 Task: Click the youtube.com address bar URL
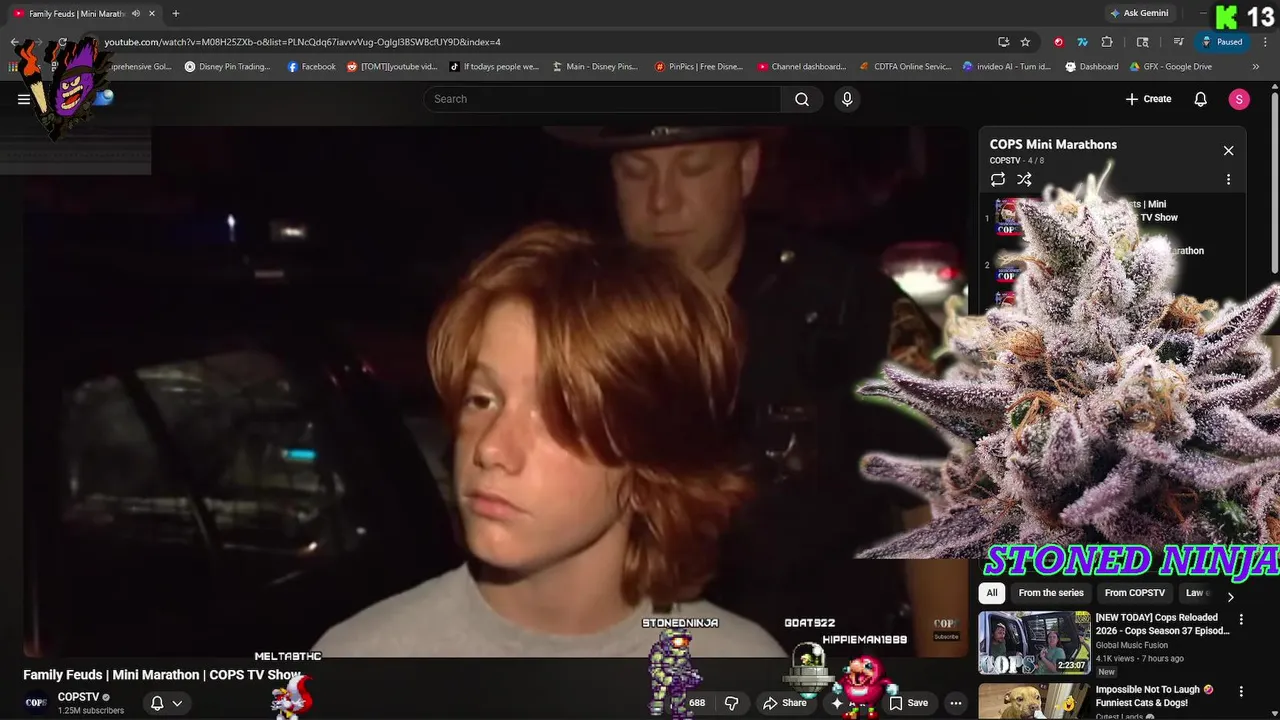tap(302, 42)
